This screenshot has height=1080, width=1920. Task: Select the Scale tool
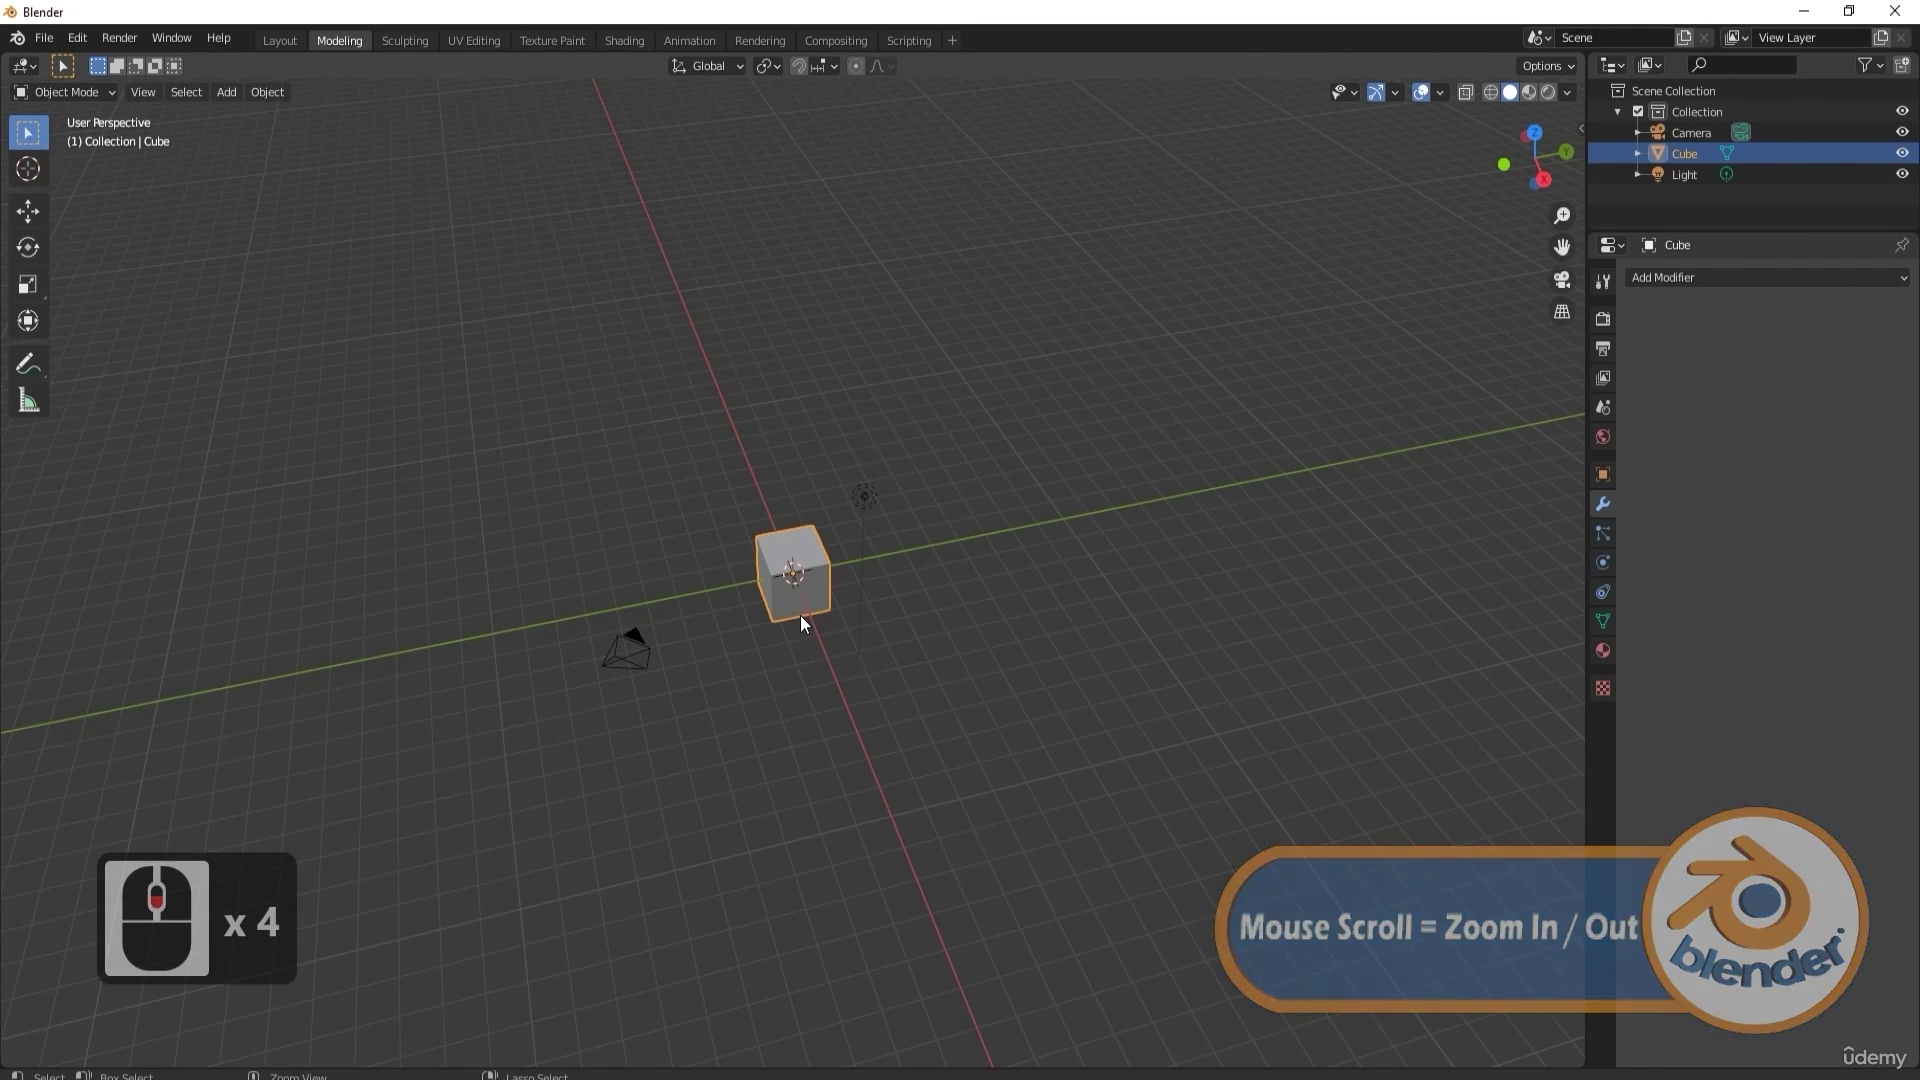click(x=28, y=284)
